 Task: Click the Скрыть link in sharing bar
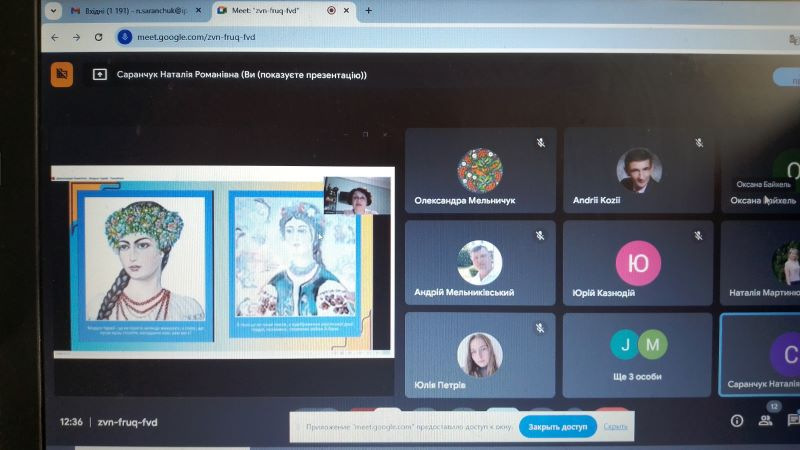pyautogui.click(x=615, y=427)
